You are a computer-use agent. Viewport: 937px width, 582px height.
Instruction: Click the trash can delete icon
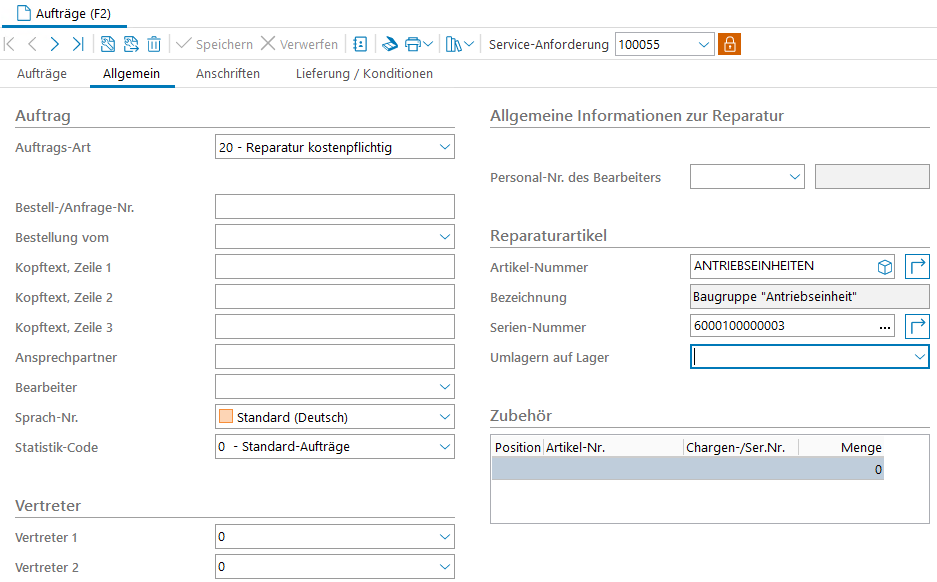(154, 44)
